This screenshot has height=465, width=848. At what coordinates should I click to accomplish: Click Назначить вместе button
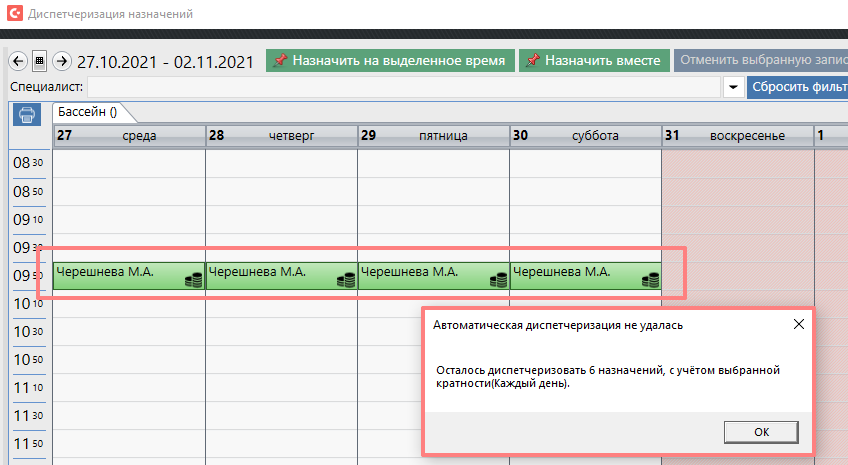point(593,61)
